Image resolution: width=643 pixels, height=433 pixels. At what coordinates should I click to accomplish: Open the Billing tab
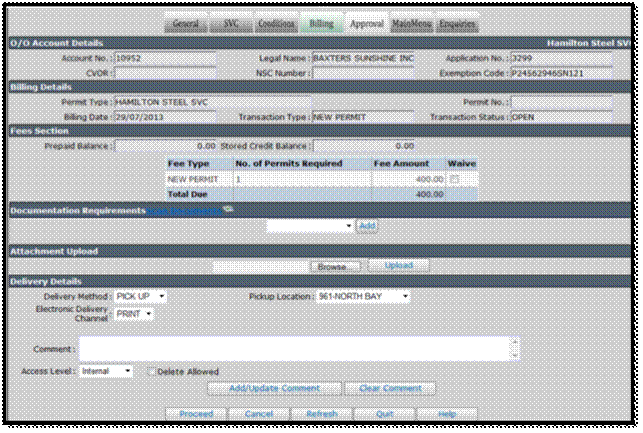click(x=322, y=24)
